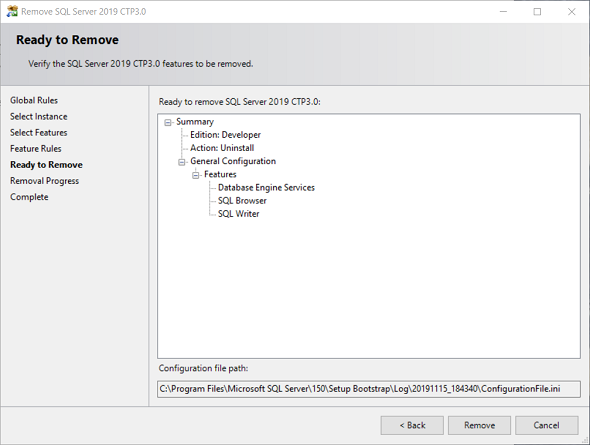
Task: Select SQL Writer feature entry
Action: [x=239, y=214]
